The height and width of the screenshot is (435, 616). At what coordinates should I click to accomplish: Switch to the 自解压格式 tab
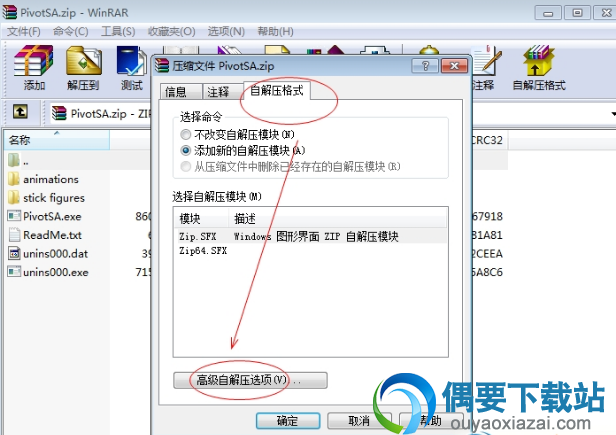[x=277, y=90]
